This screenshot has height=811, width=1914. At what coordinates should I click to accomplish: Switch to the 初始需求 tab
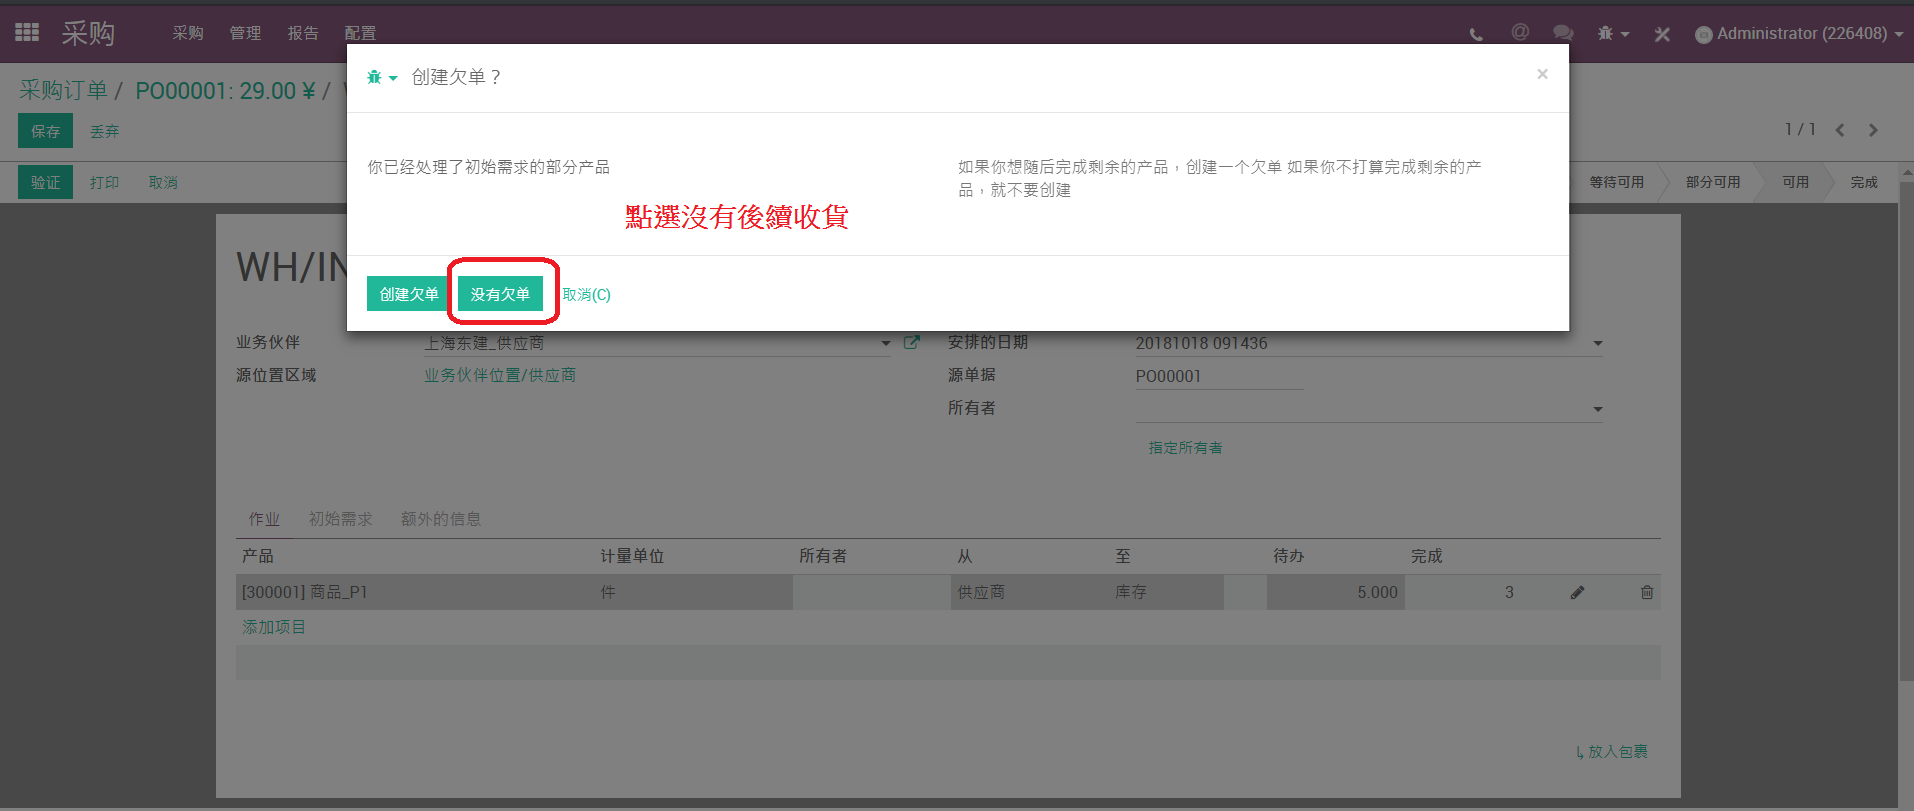340,519
